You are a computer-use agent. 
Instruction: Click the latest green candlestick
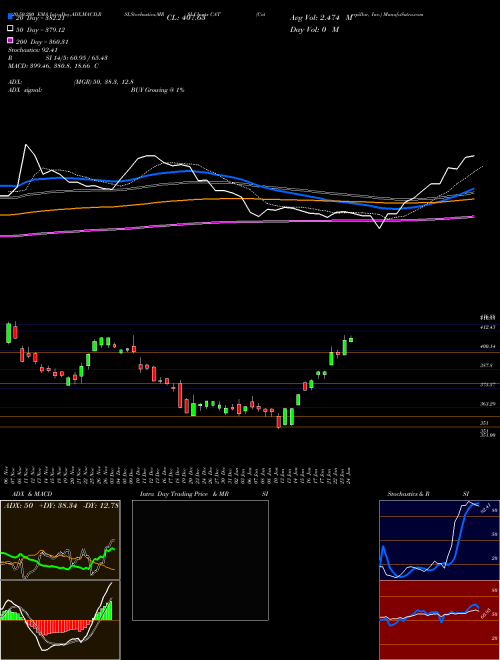click(351, 340)
